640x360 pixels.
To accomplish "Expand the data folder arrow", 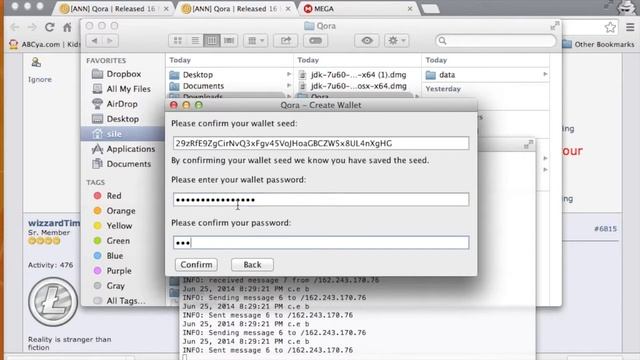I will 545,74.
